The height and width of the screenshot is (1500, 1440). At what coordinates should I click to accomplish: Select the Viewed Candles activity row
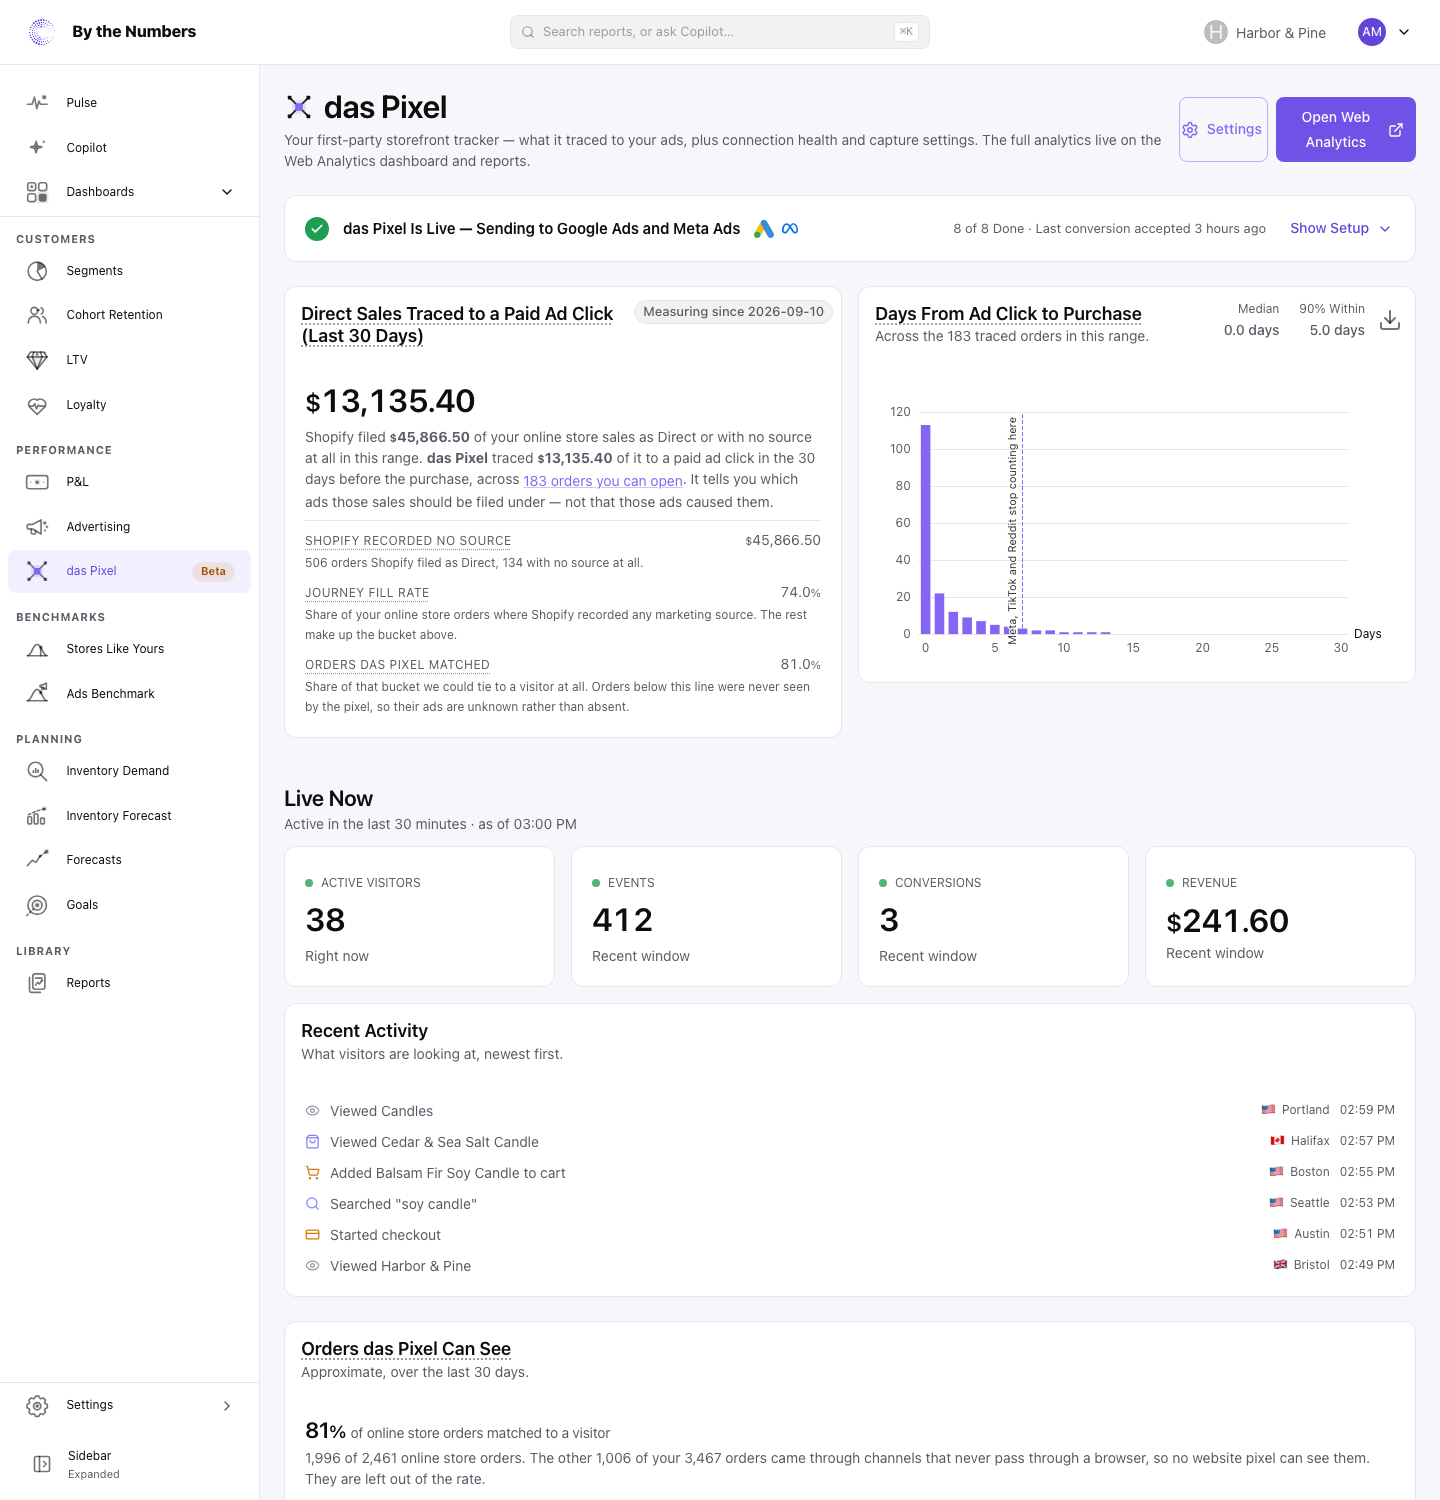(x=850, y=1111)
